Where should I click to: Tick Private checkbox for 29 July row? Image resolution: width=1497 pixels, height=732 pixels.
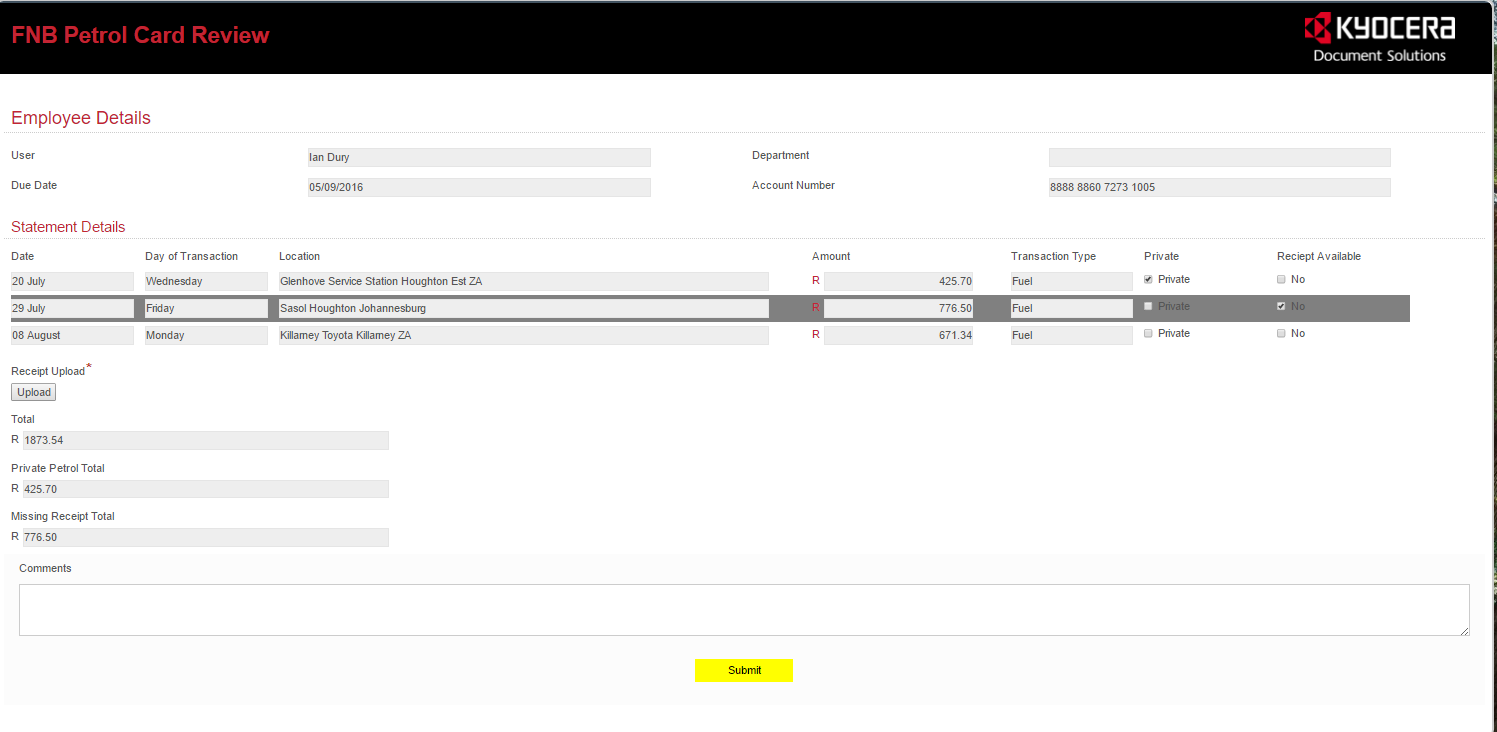(x=1148, y=307)
